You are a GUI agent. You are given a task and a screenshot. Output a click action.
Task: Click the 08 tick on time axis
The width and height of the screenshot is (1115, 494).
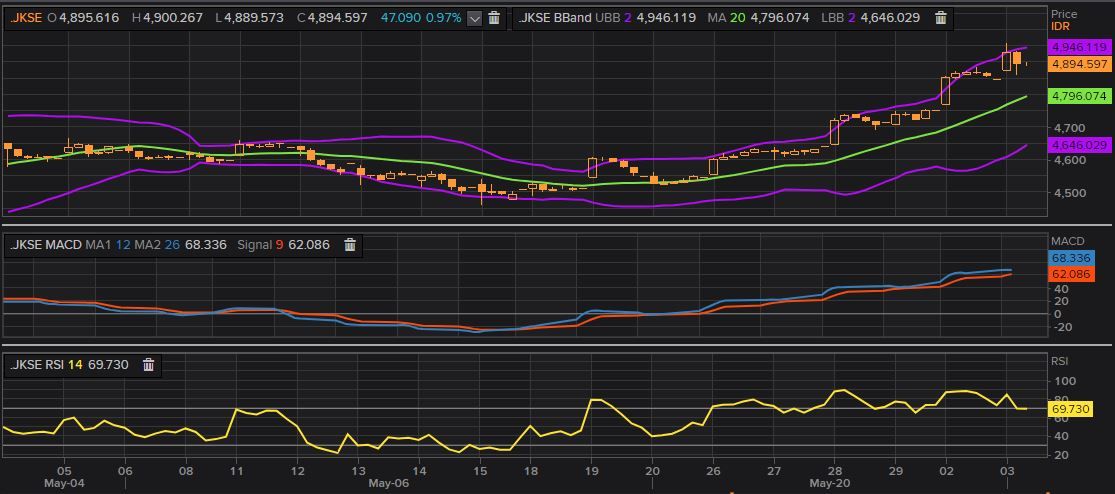pos(186,470)
